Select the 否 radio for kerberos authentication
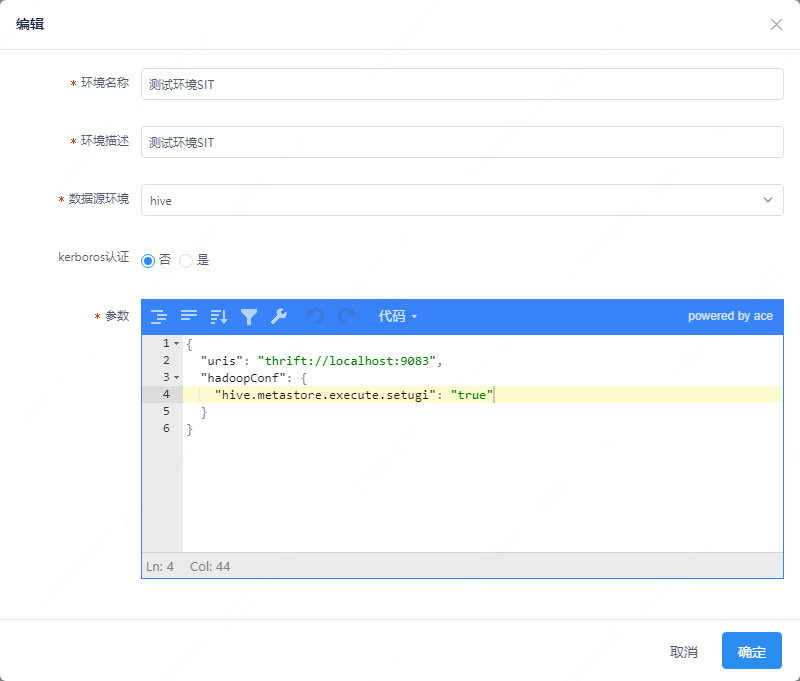Screen dimensions: 800x681 [x=148, y=260]
